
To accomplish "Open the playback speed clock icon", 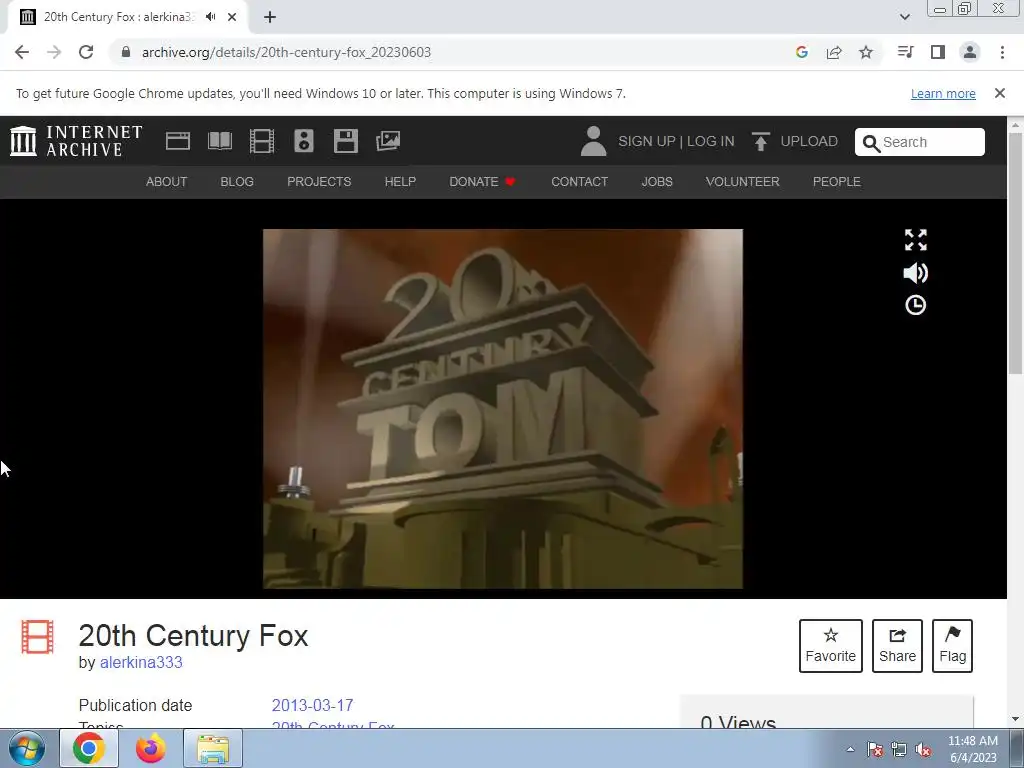I will (x=916, y=305).
